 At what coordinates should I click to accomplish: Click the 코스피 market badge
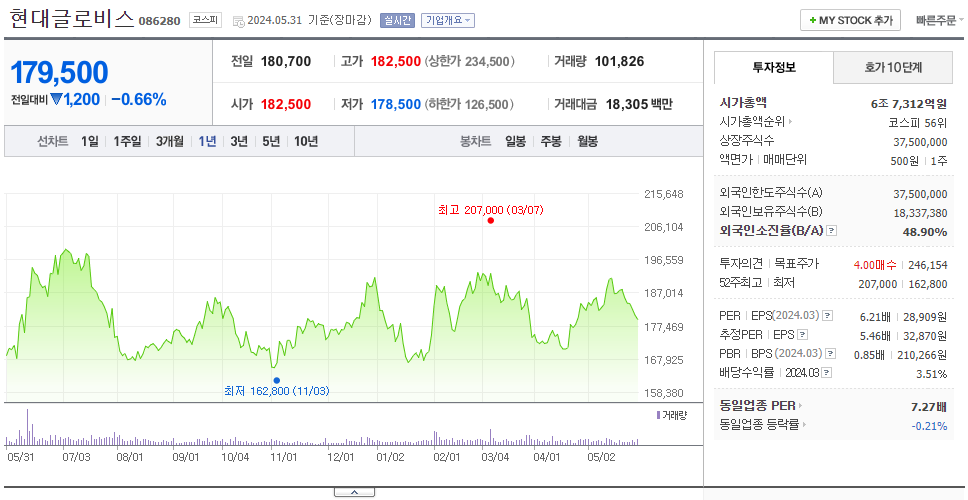[205, 20]
